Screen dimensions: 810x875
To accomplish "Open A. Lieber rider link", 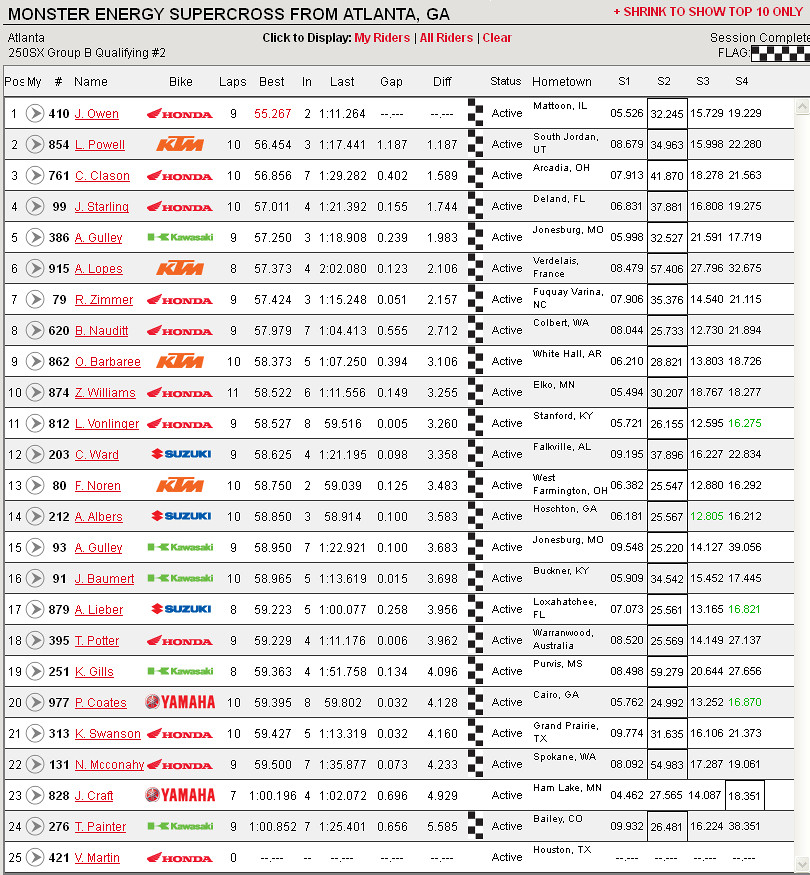I will pos(99,609).
